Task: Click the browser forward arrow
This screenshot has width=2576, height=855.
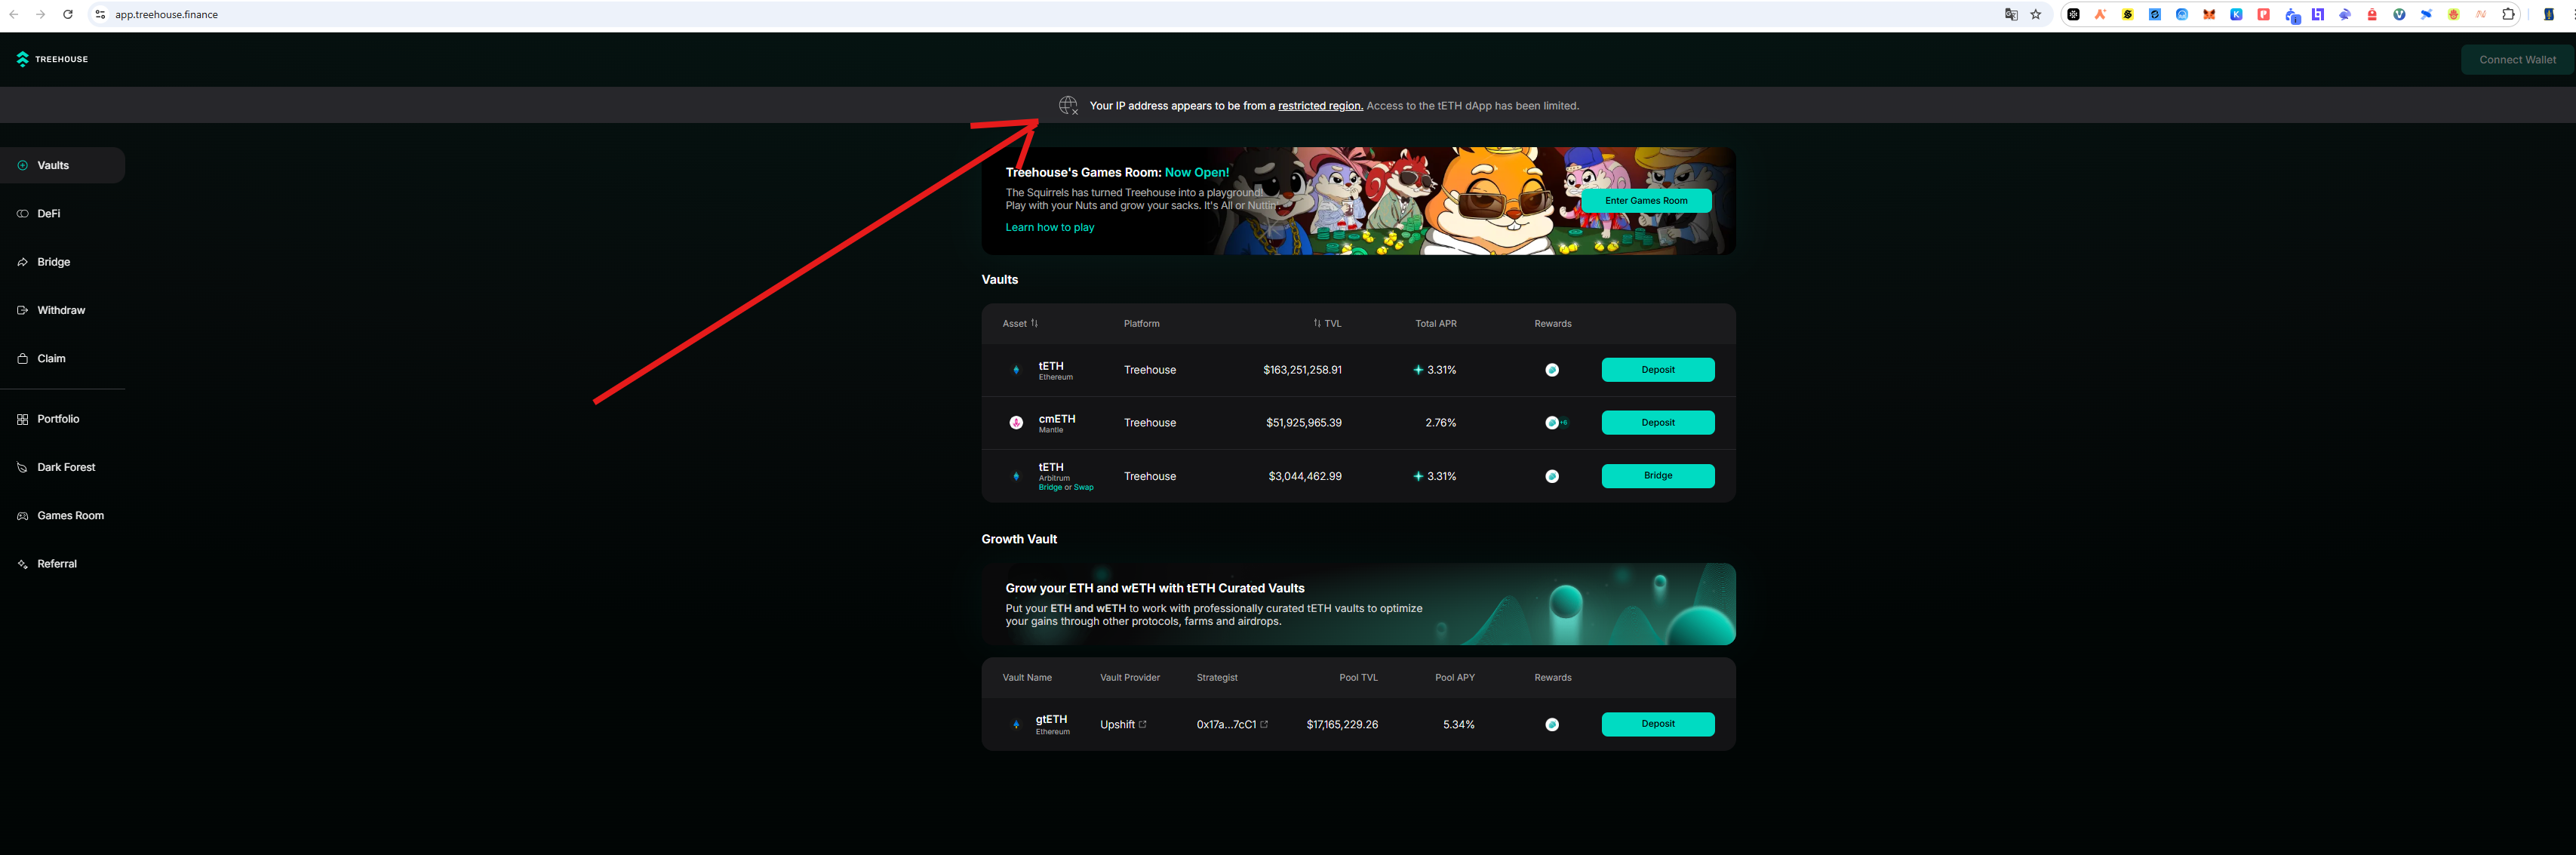Action: point(41,15)
